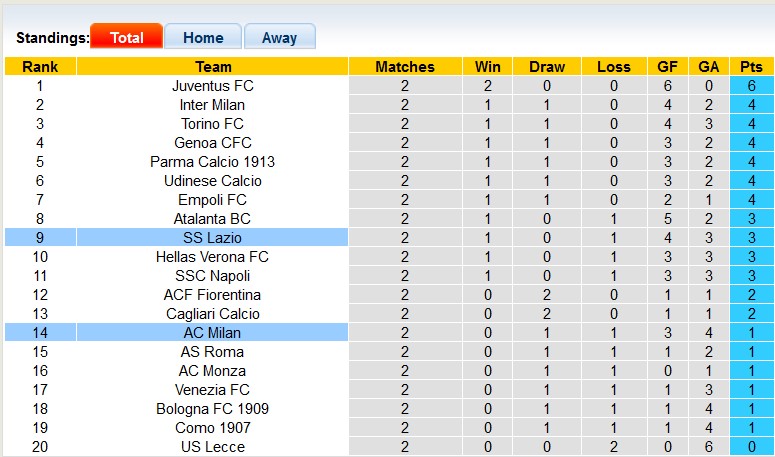Open the AC Milan team entry
The image size is (775, 457).
tap(213, 333)
